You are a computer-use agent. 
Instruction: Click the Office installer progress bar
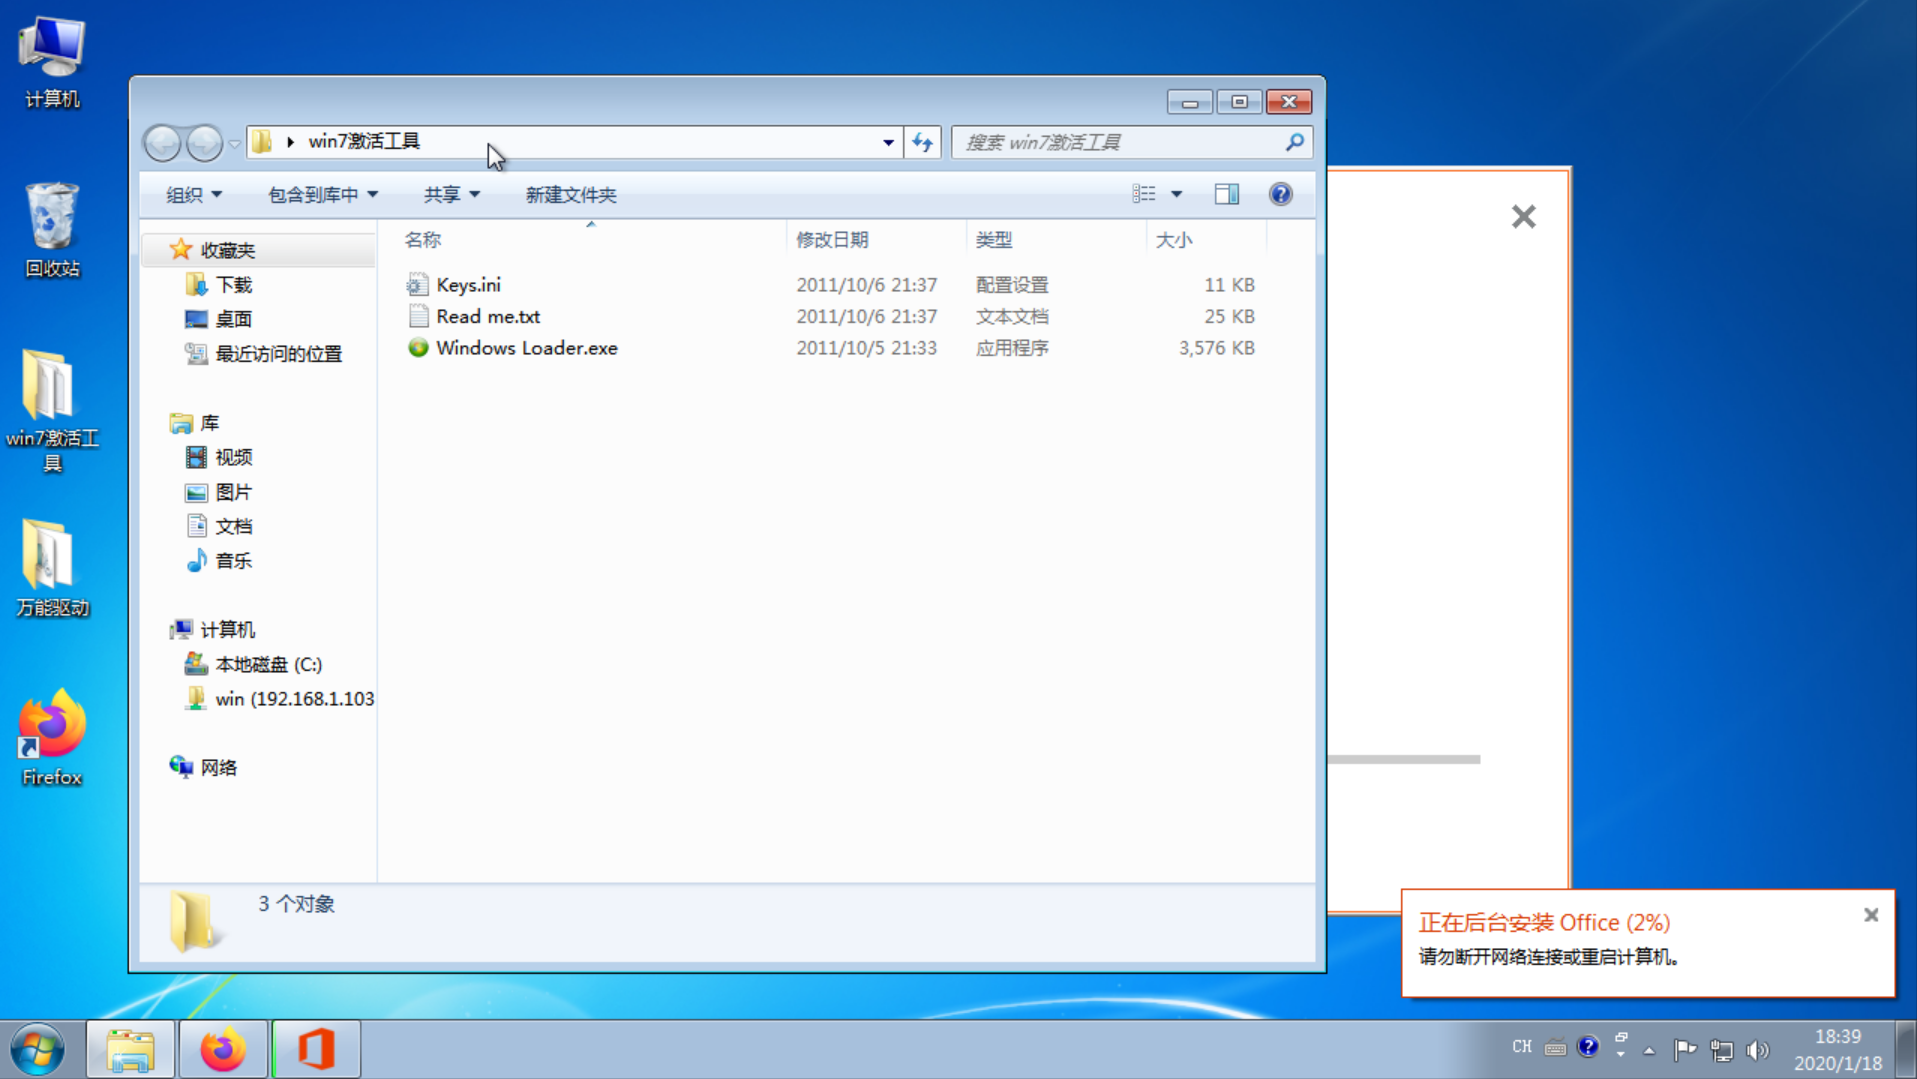pos(1404,760)
